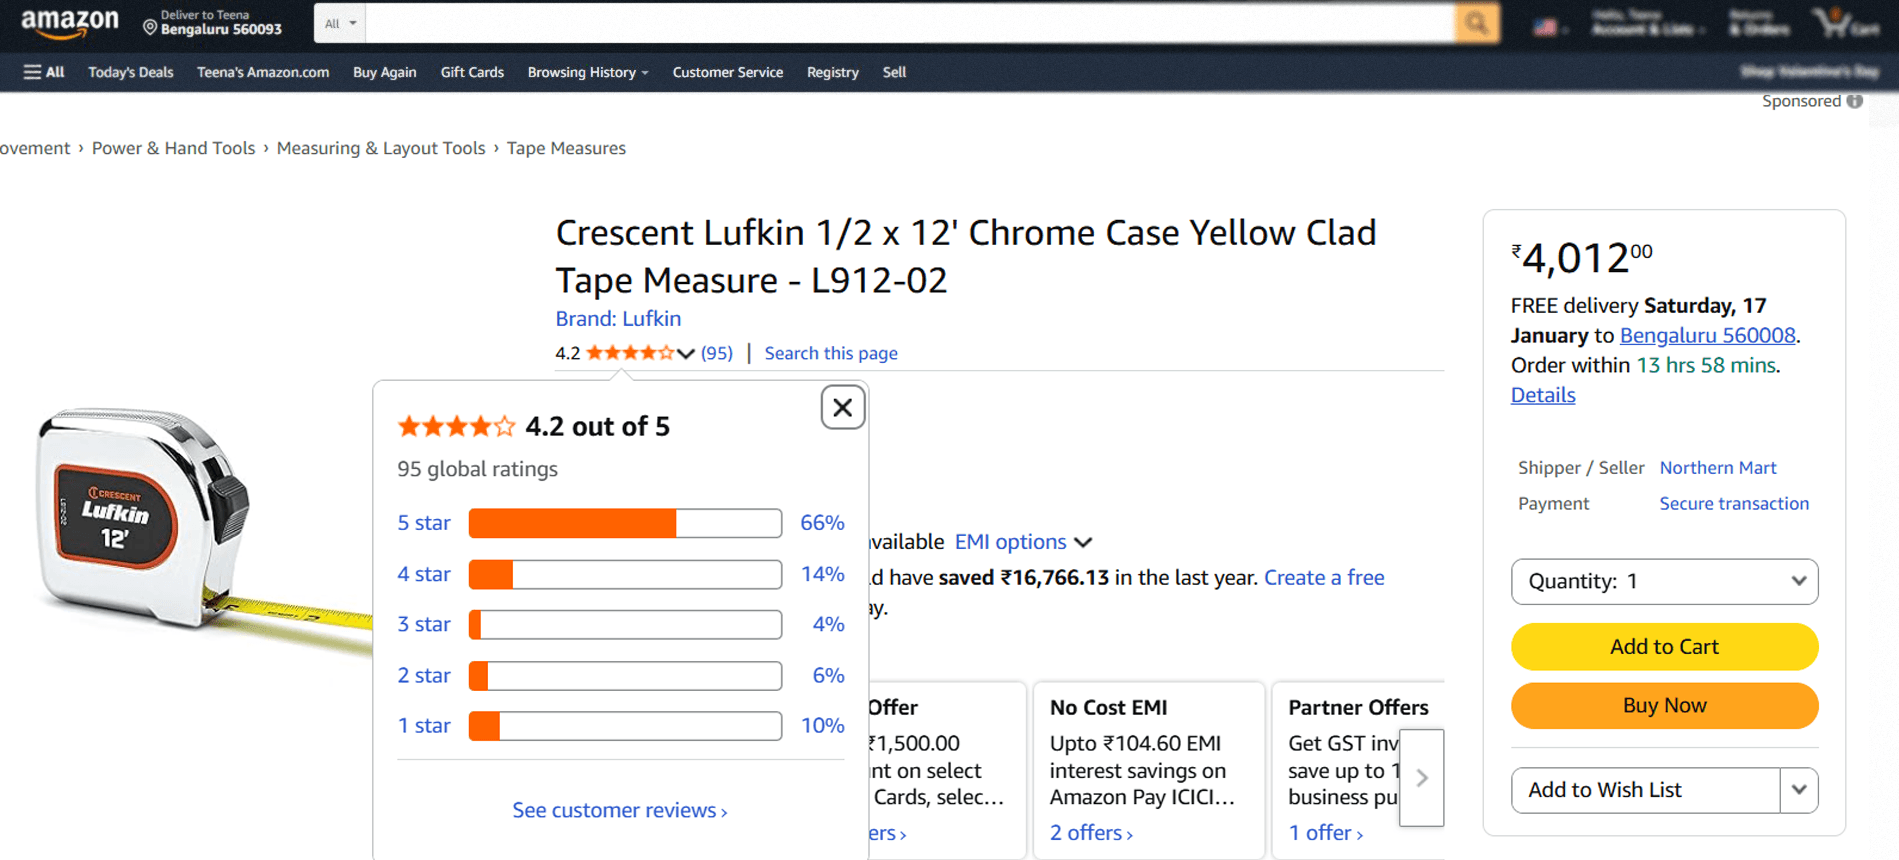Go to Power & Hand Tools breadcrumb
Screen dimensions: 1899x860
click(174, 148)
